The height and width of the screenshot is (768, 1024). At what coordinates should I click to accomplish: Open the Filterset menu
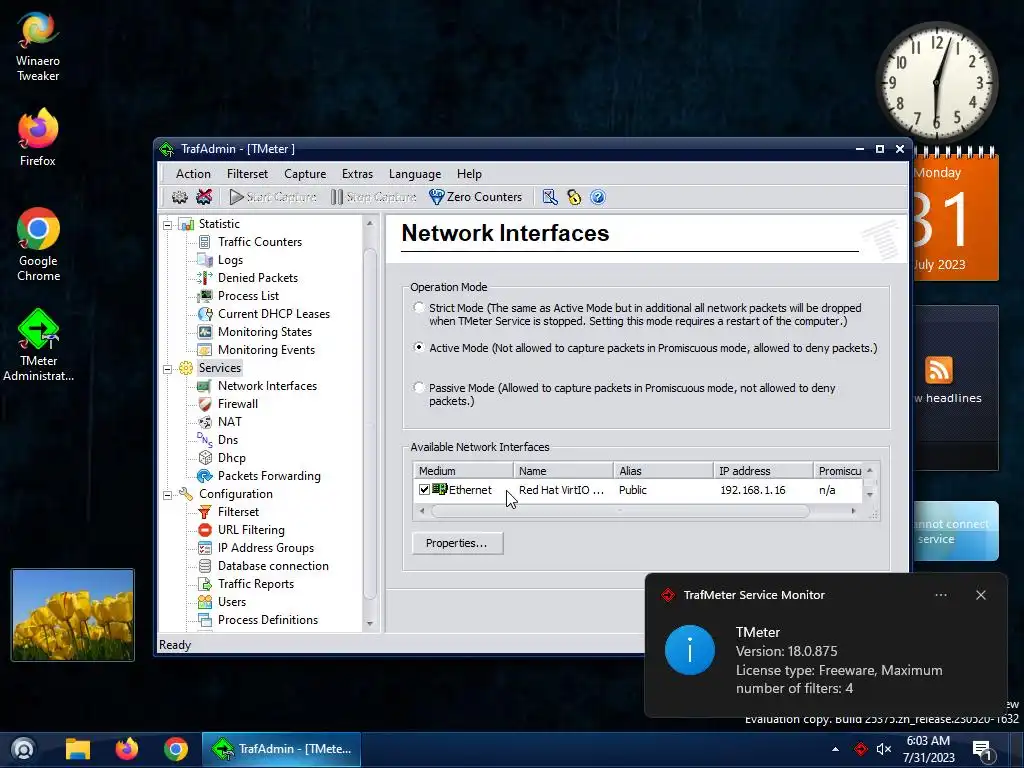[x=247, y=174]
